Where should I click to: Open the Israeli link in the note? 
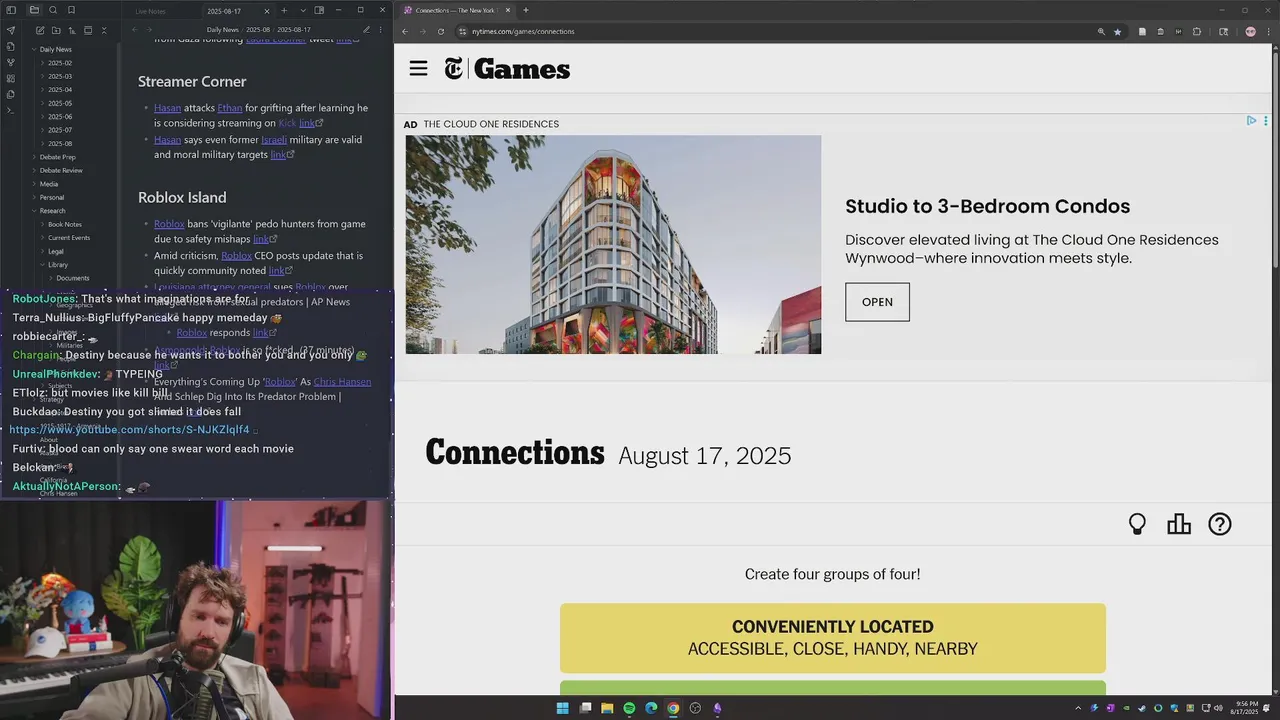pos(274,140)
